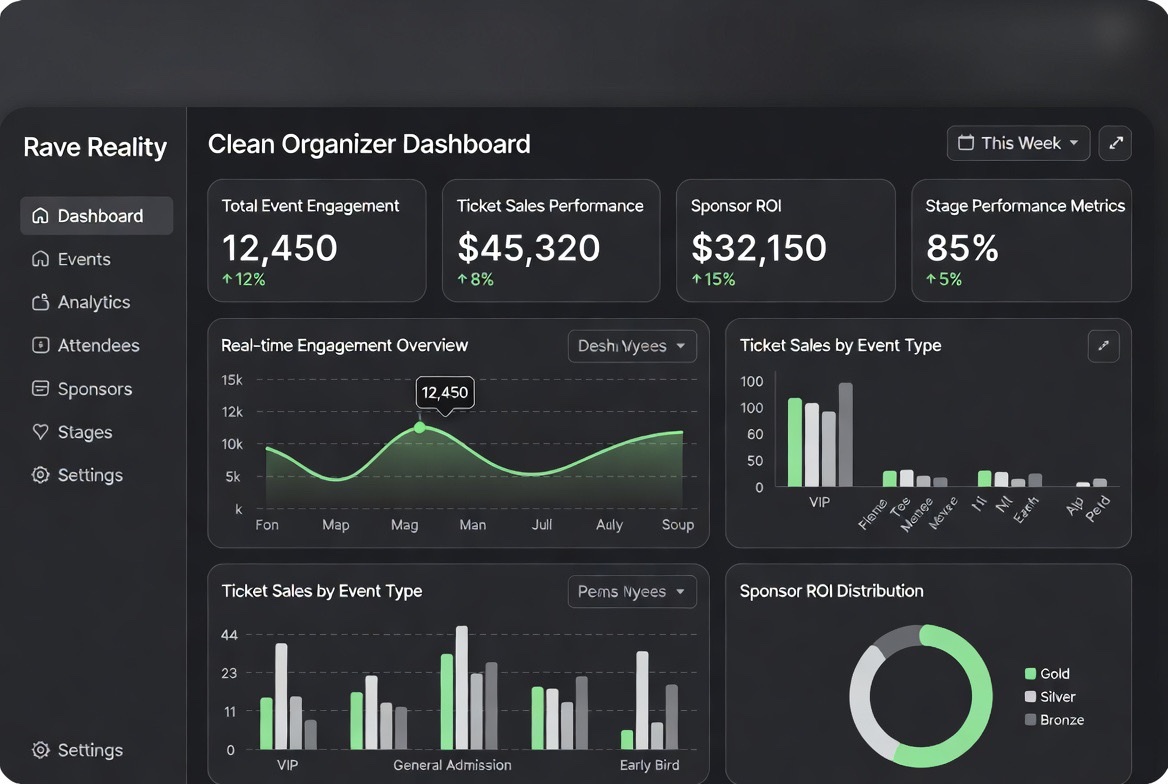
Task: Click the 5% stage performance increase indicator
Action: 944,279
